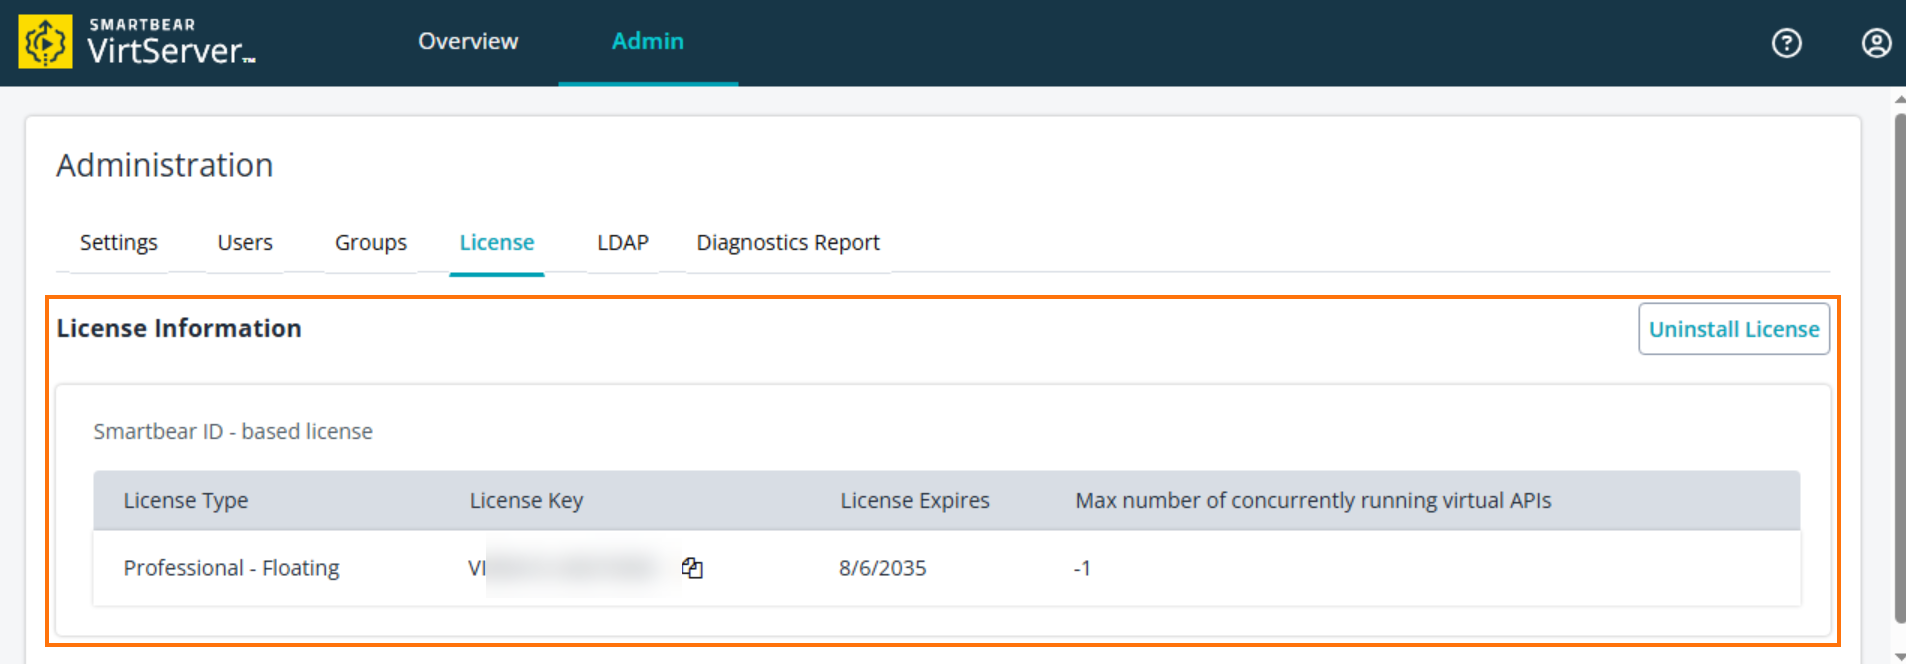Select the Professional - Floating license row
Screen dimensions: 1906x664
point(231,568)
